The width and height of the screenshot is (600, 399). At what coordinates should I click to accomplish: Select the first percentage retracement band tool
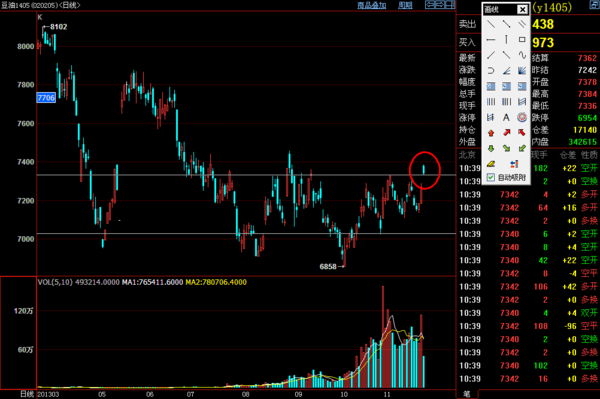tap(491, 86)
